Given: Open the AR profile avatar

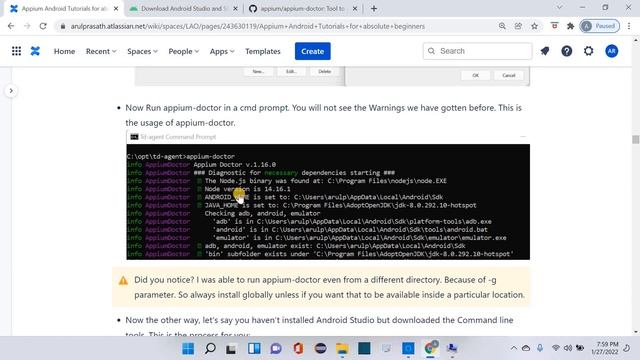Looking at the screenshot, I should [x=611, y=51].
